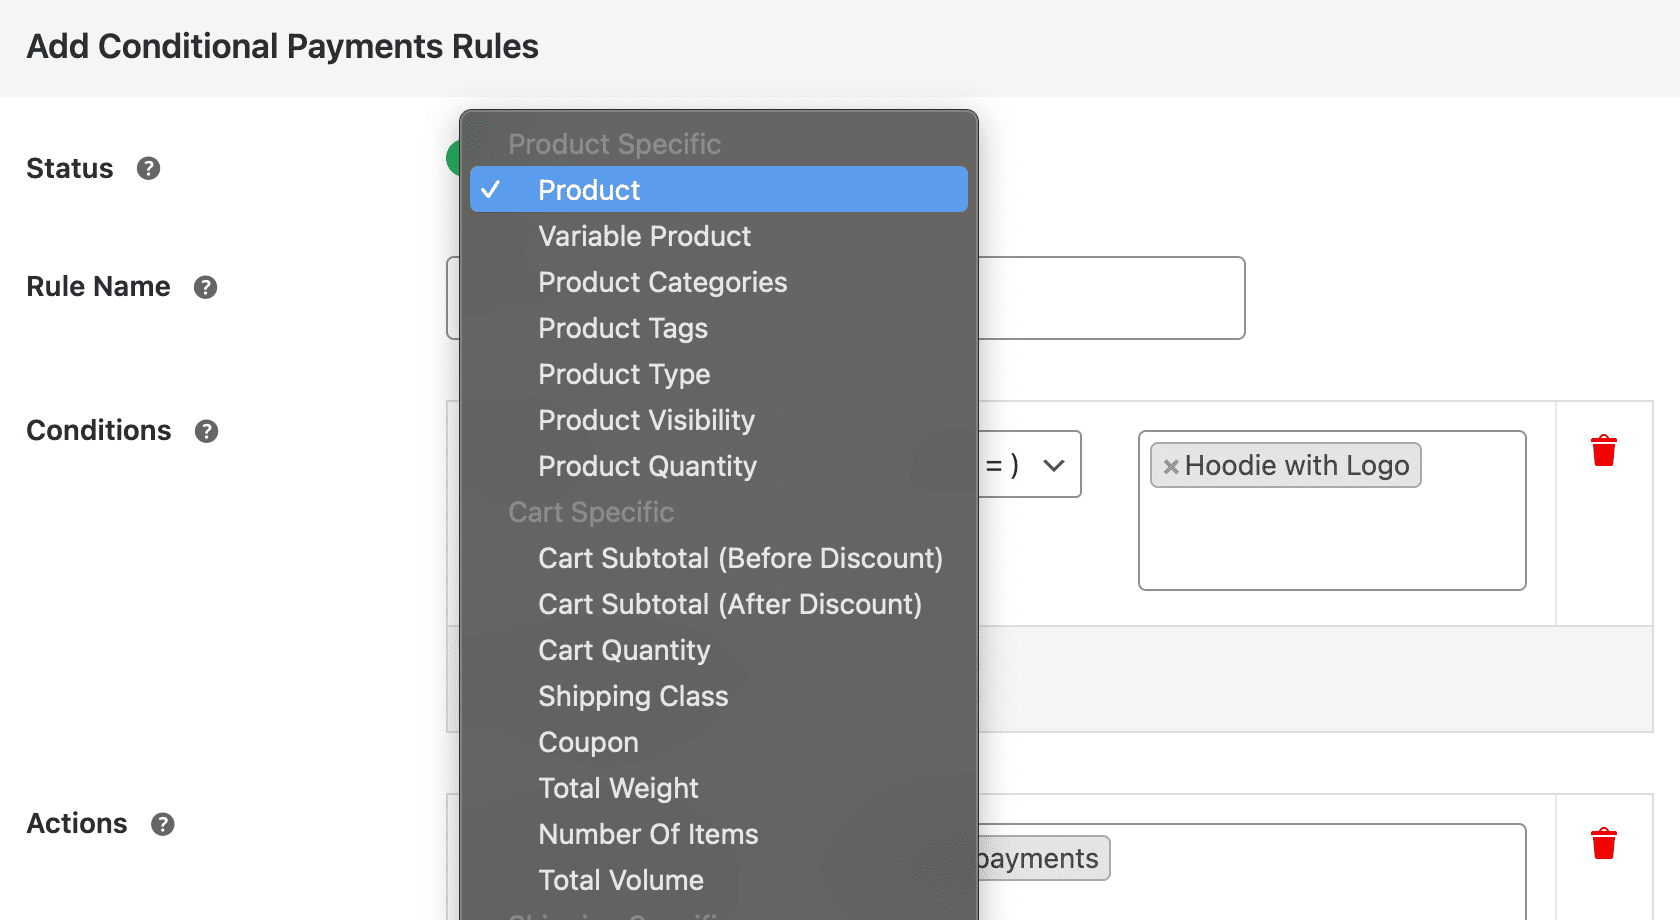
Task: Select Total Weight as a condition
Action: [x=618, y=788]
